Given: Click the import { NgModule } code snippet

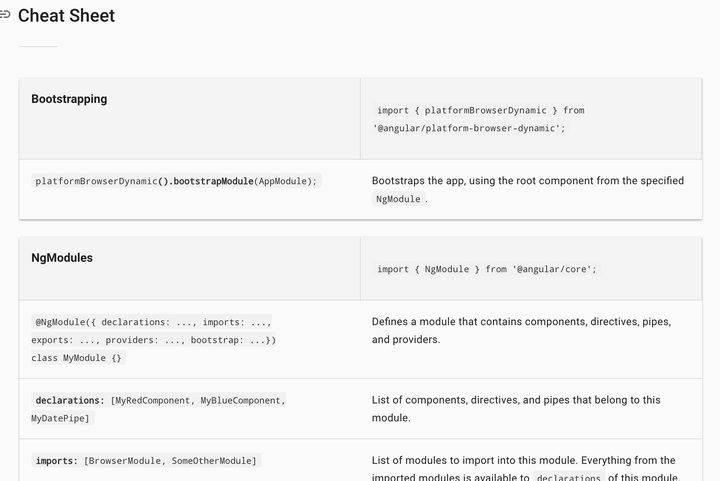Looking at the screenshot, I should [x=486, y=269].
